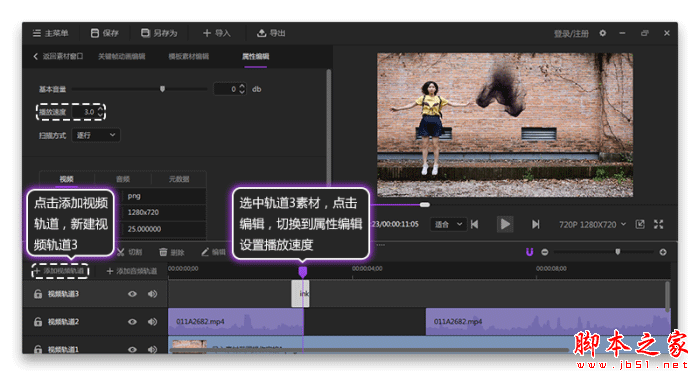
Task: Click the preview progress slider handle
Action: [x=425, y=205]
